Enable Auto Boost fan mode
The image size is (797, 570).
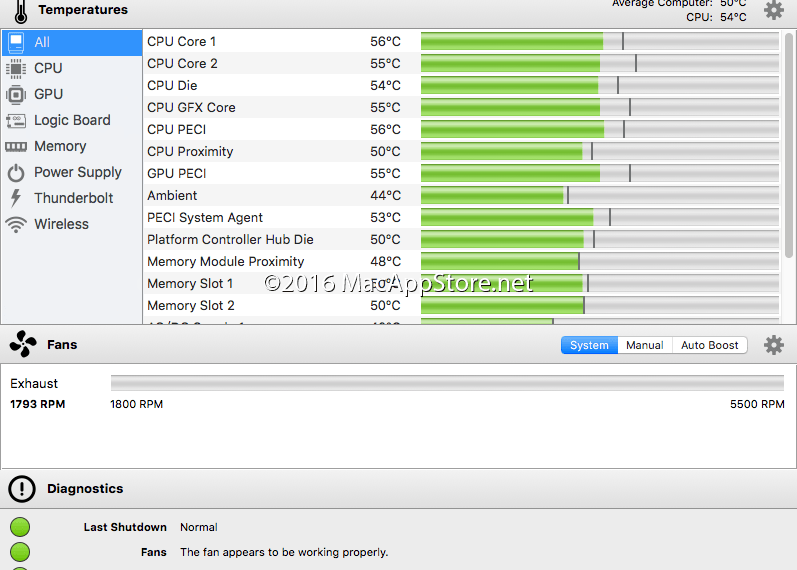709,345
